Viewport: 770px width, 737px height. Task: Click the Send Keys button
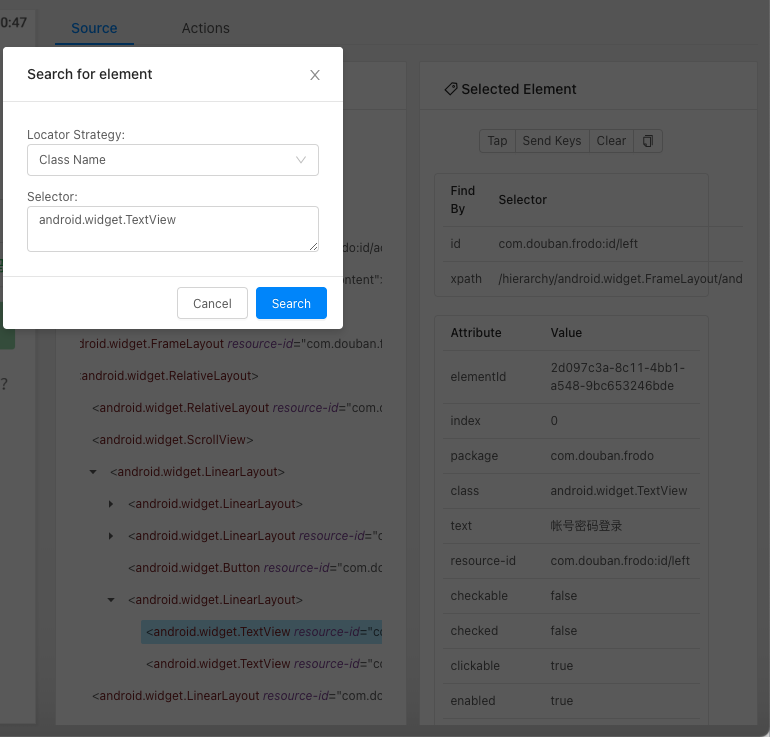pyautogui.click(x=551, y=141)
